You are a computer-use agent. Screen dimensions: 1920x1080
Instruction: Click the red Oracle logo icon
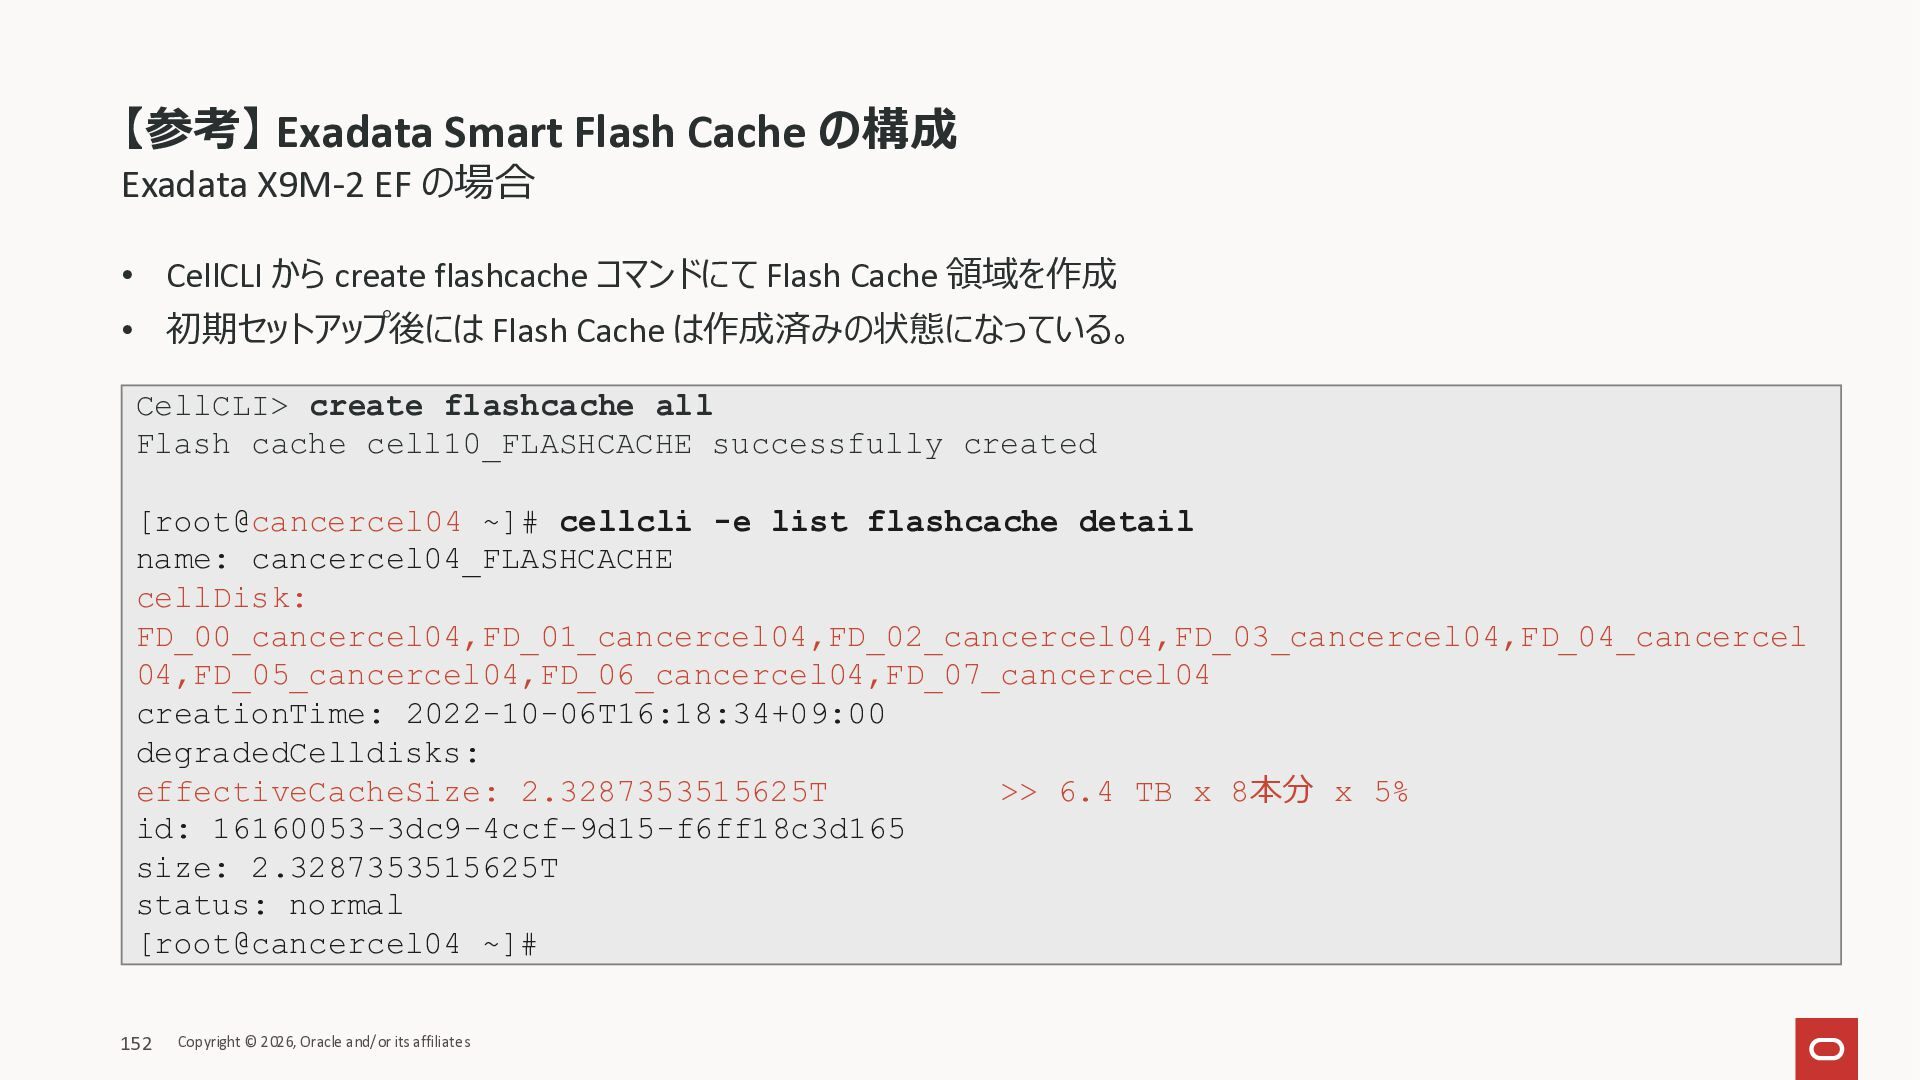tap(1826, 1048)
